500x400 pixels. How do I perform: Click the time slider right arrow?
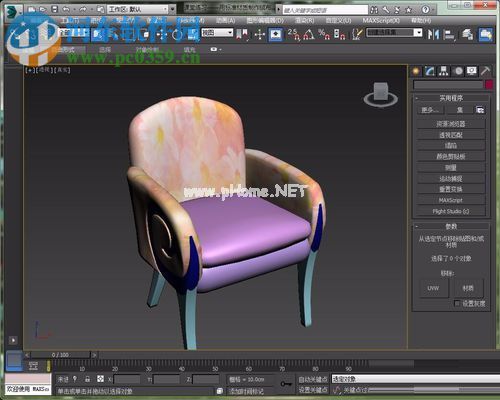[x=95, y=355]
